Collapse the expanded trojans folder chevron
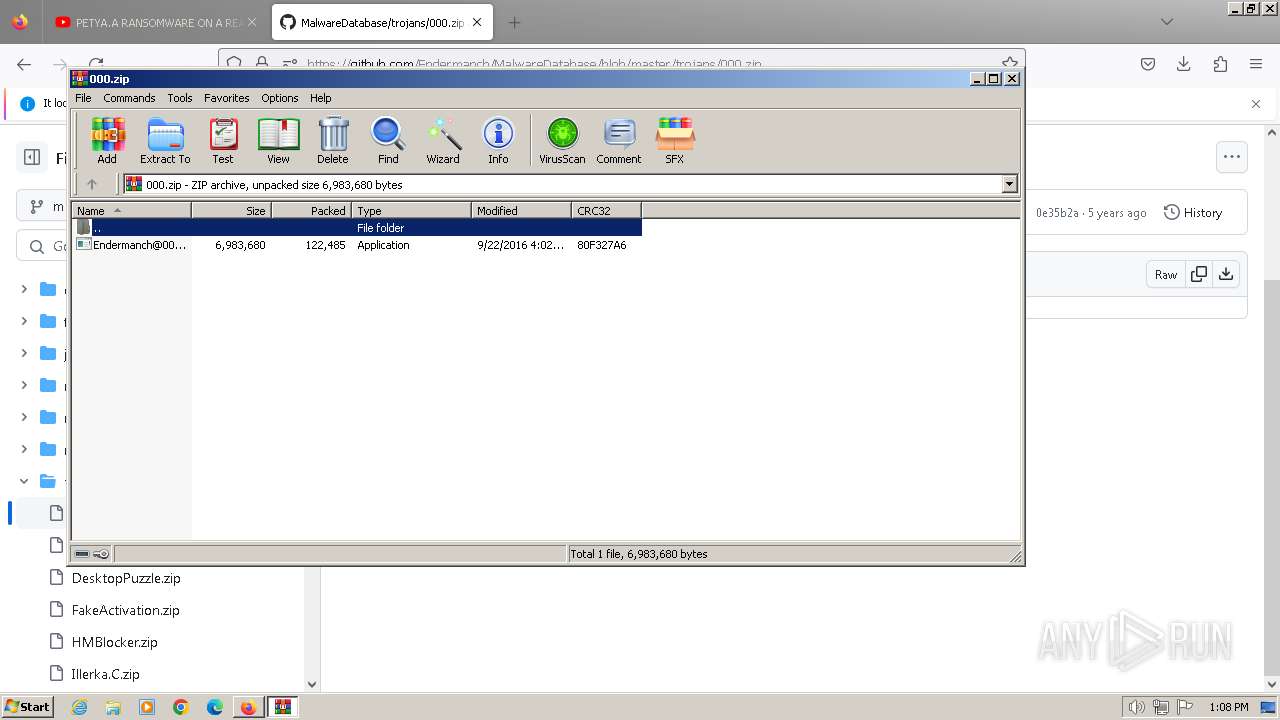The width and height of the screenshot is (1280, 720). pos(24,481)
